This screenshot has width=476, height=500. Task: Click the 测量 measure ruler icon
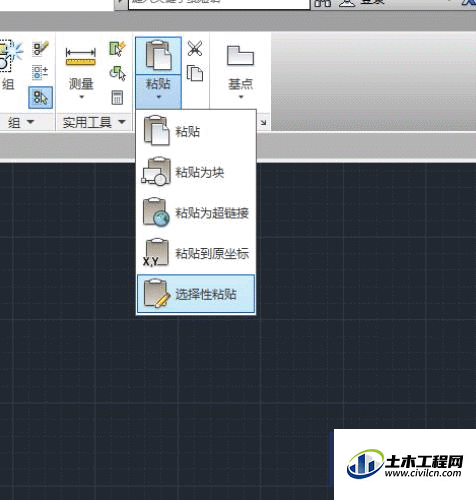pos(81,56)
